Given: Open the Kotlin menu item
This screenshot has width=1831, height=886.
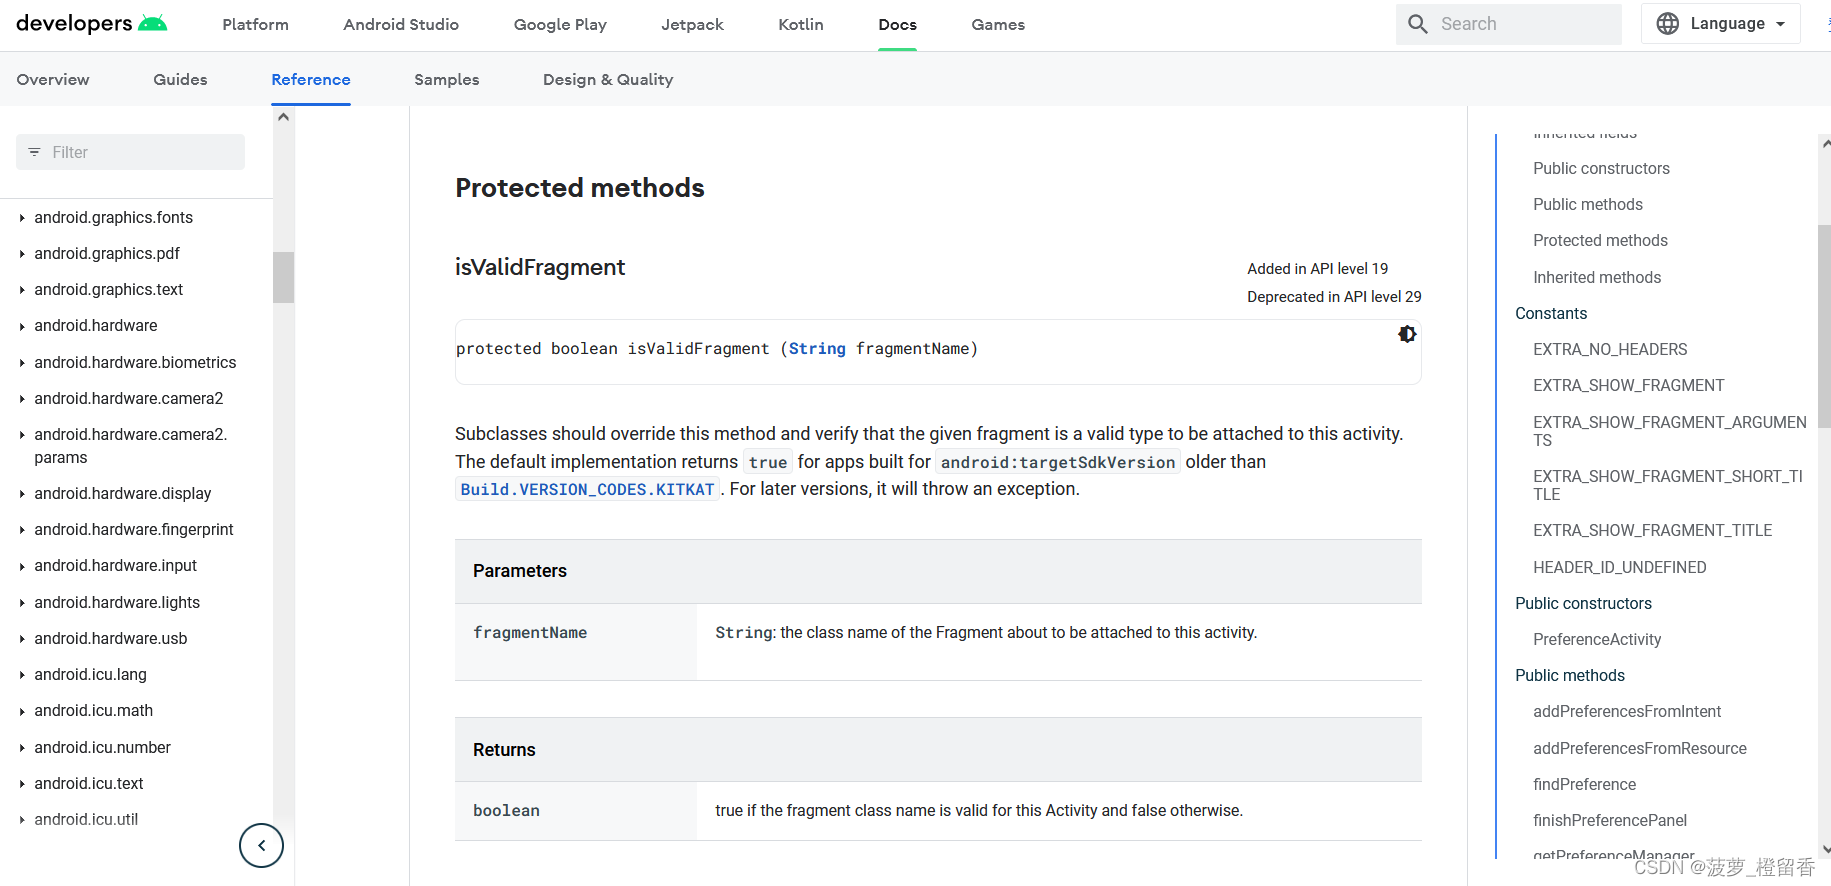Looking at the screenshot, I should [800, 24].
